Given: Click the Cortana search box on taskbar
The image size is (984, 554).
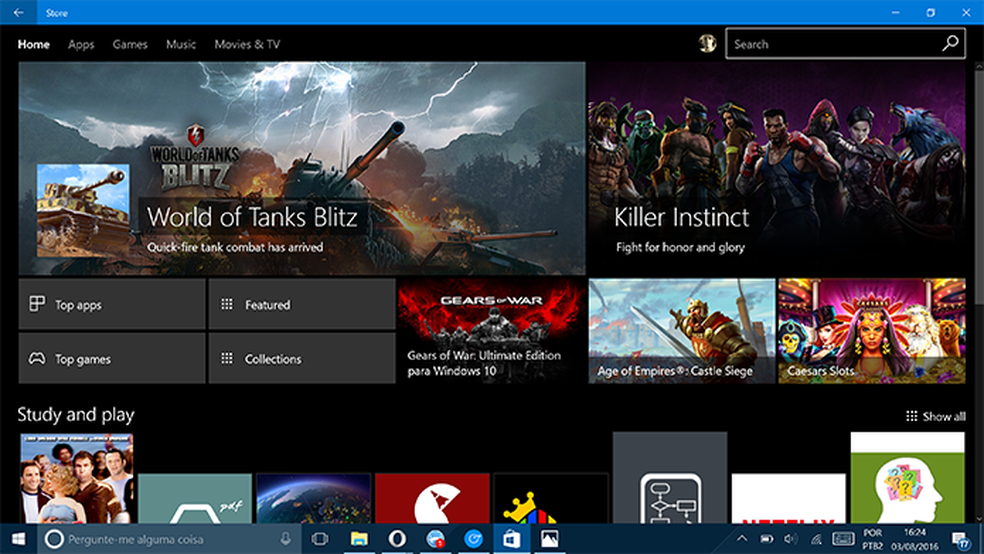Looking at the screenshot, I should click(169, 539).
